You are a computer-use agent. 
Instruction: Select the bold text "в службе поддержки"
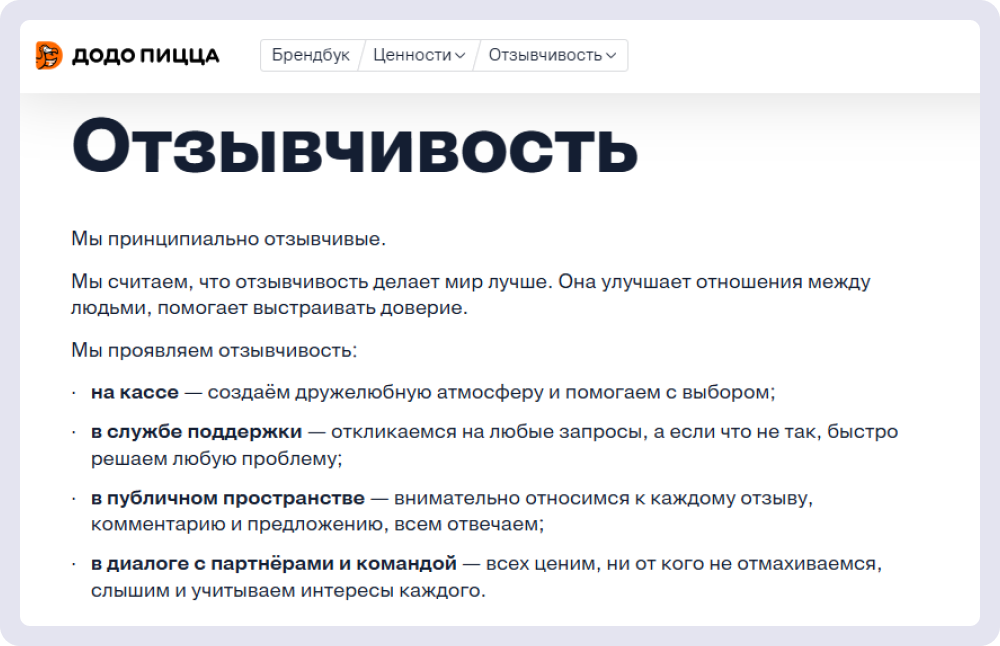pyautogui.click(x=196, y=432)
